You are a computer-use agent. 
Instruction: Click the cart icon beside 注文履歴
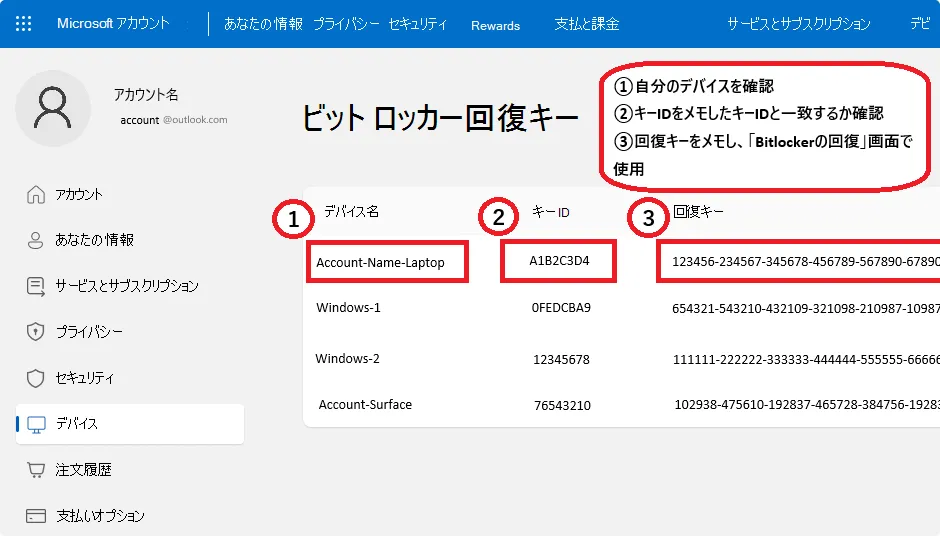(36, 470)
